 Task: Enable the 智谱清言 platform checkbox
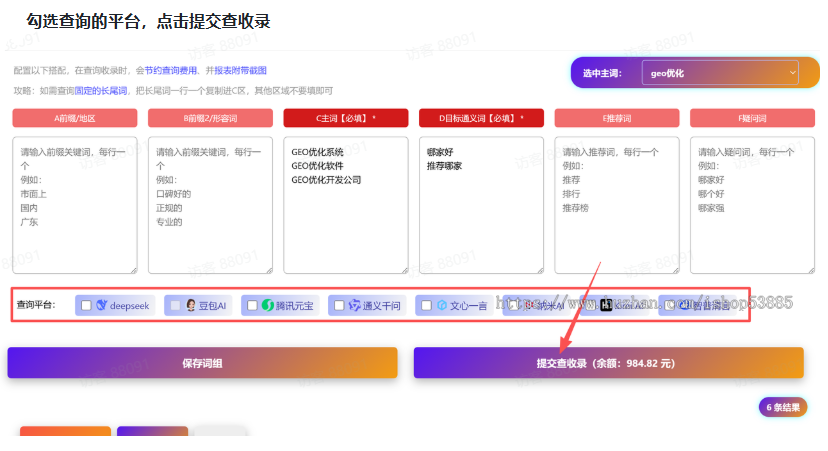(669, 305)
